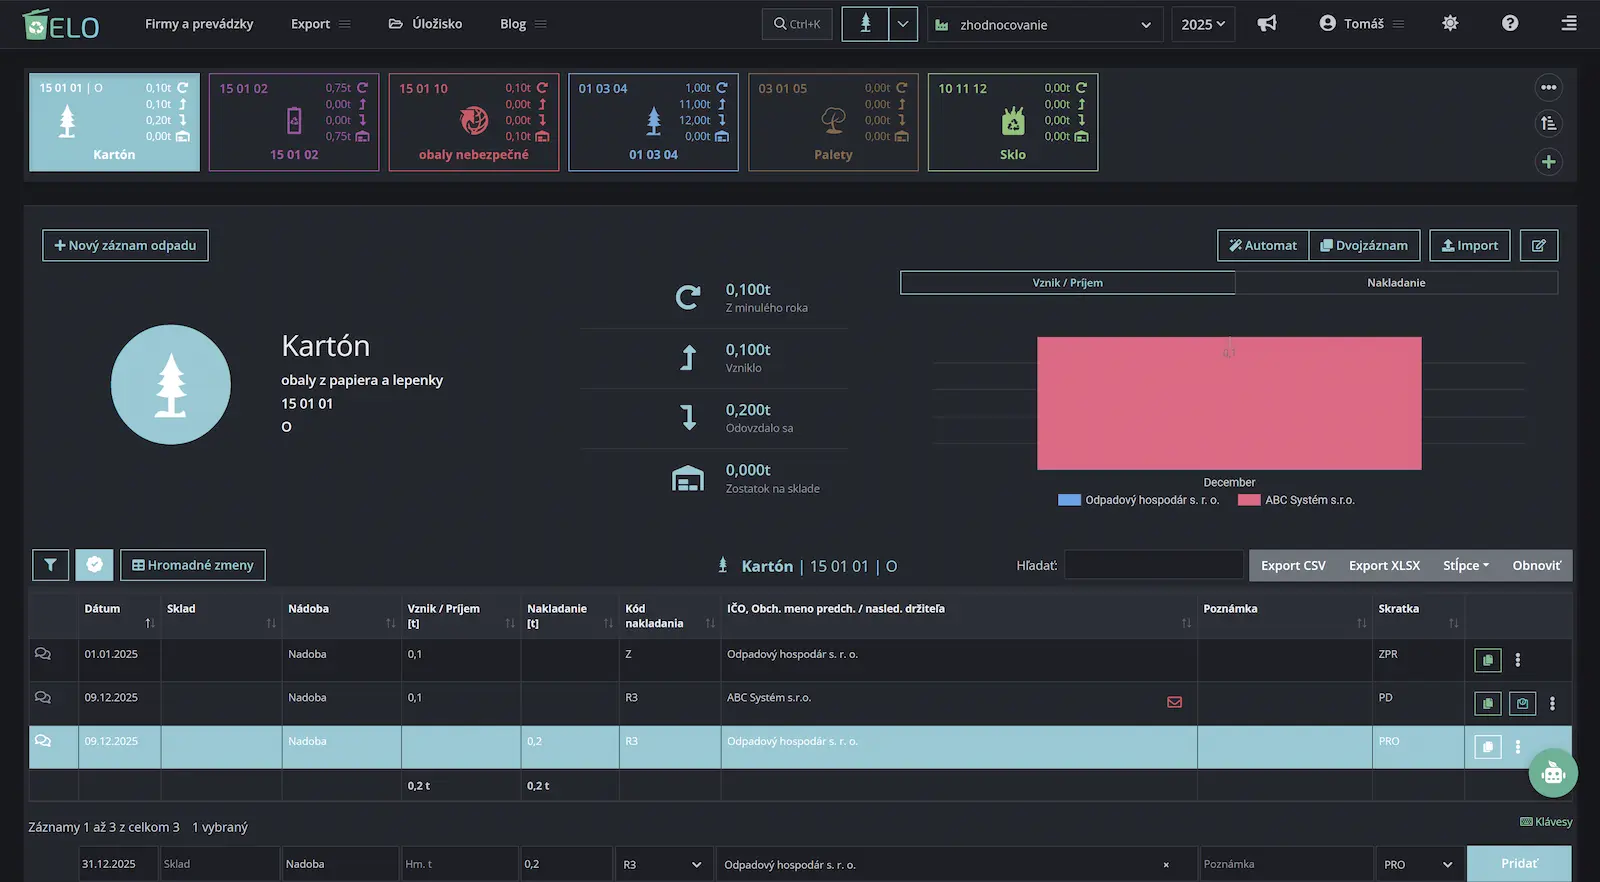Viewport: 1600px width, 882px height.
Task: Open the Firmy a prevádzky menu
Action: tap(199, 24)
